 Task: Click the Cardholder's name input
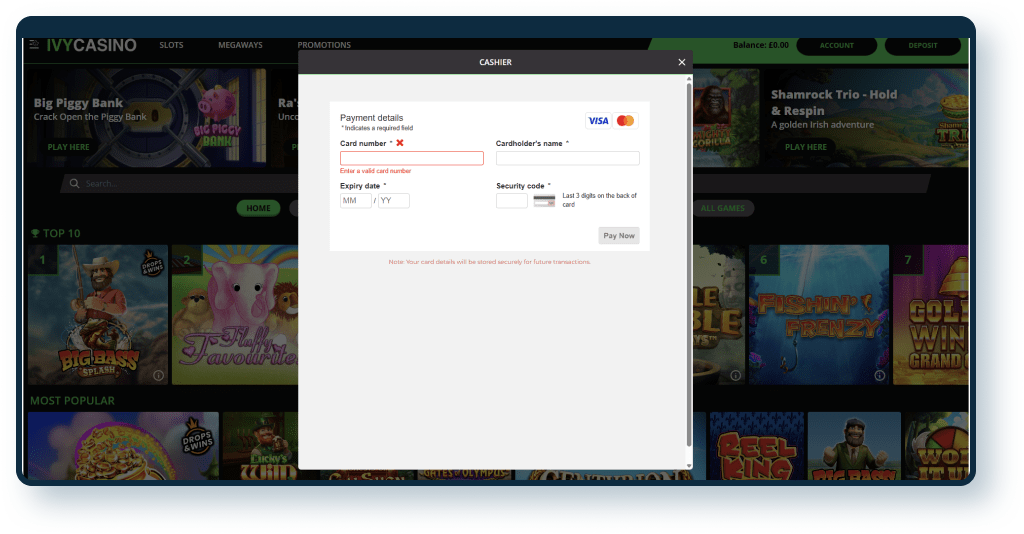tap(567, 158)
